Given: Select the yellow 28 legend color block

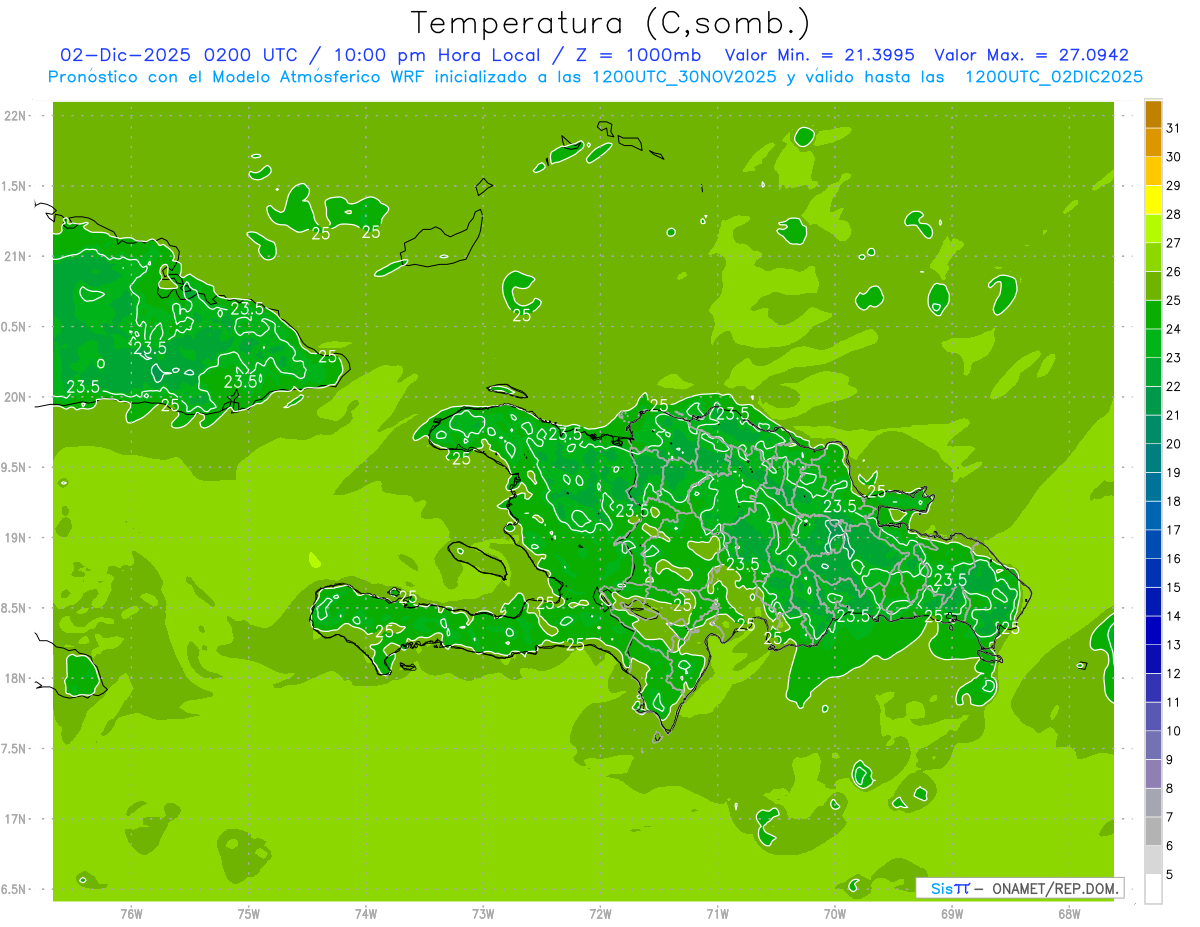Looking at the screenshot, I should pyautogui.click(x=1153, y=200).
